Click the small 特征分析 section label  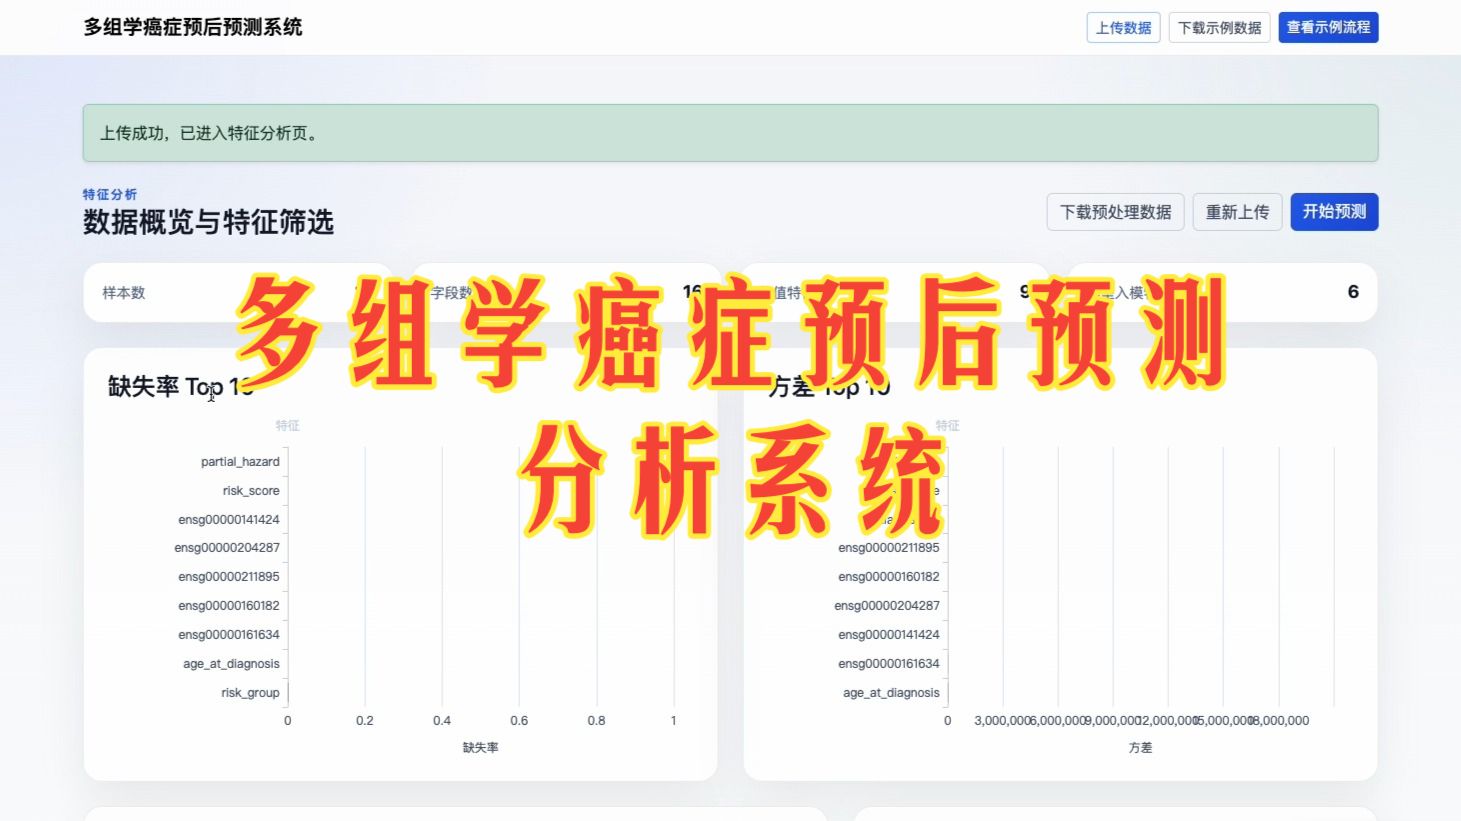(110, 194)
